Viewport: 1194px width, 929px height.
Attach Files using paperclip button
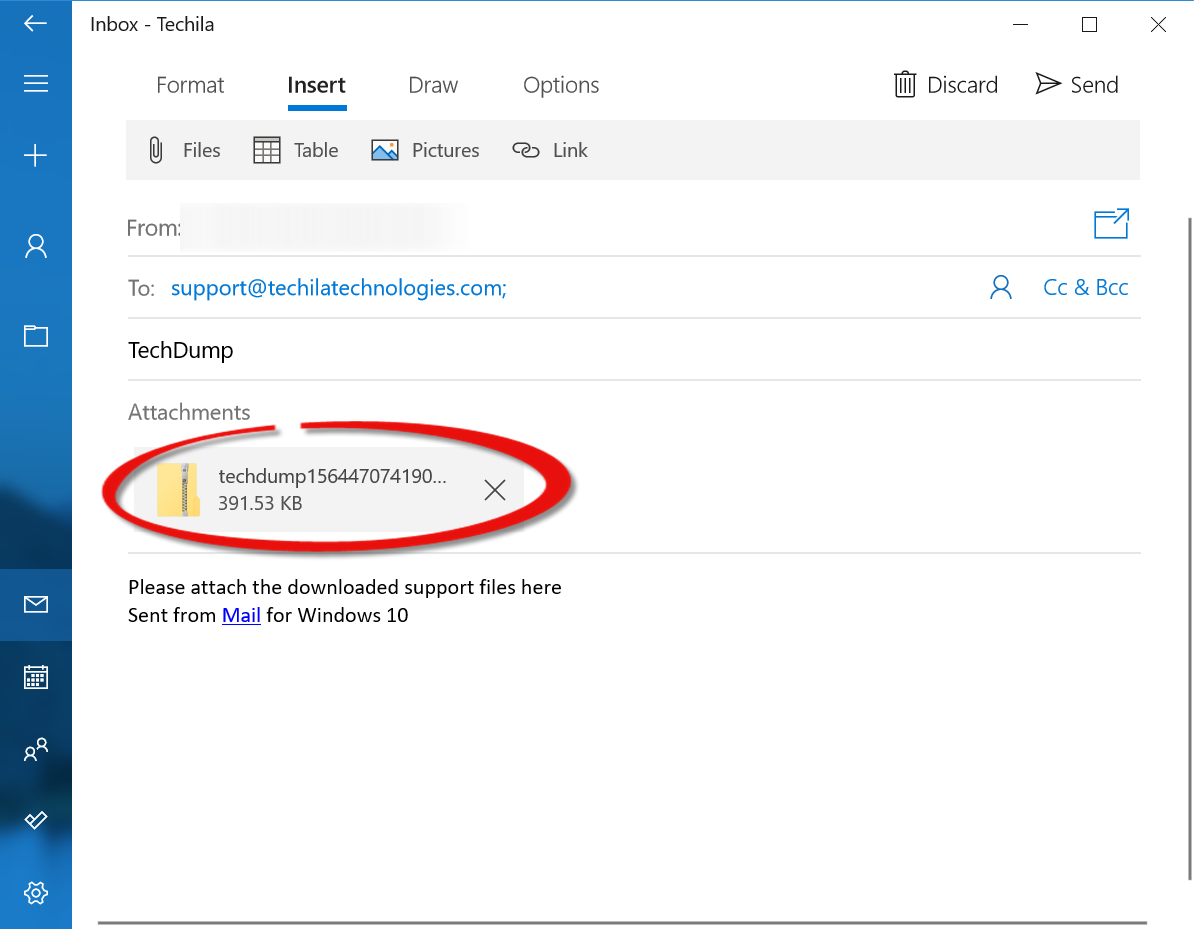click(184, 151)
